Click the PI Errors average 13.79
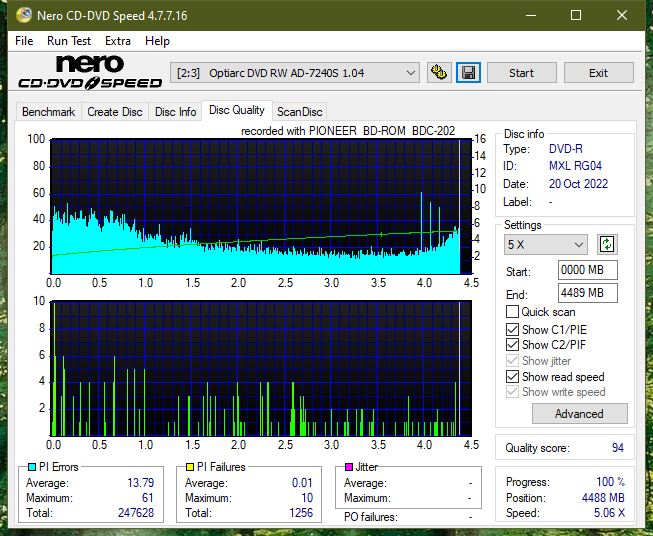 140,483
